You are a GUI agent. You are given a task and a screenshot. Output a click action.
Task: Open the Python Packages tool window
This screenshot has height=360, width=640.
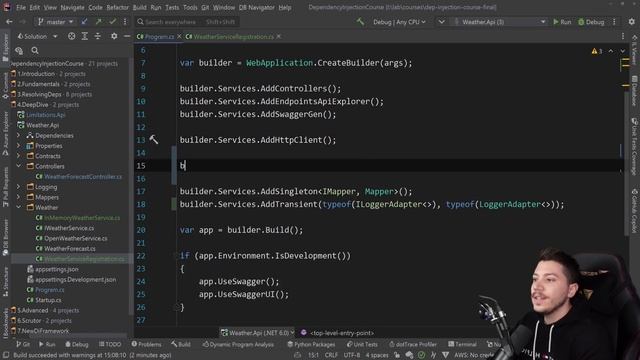tap(311, 344)
